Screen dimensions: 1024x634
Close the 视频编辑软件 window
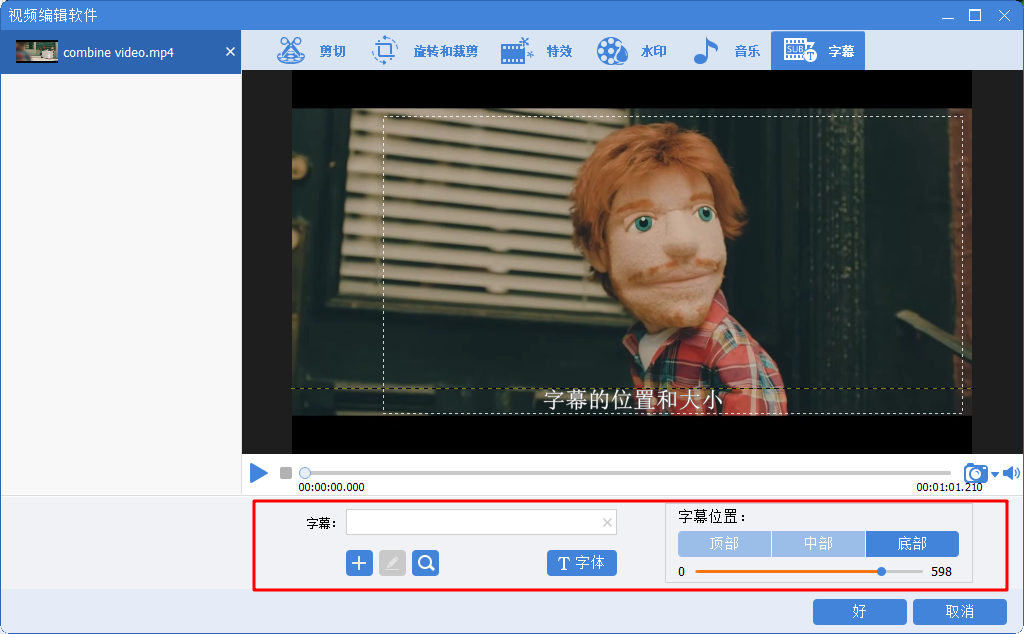click(1004, 15)
